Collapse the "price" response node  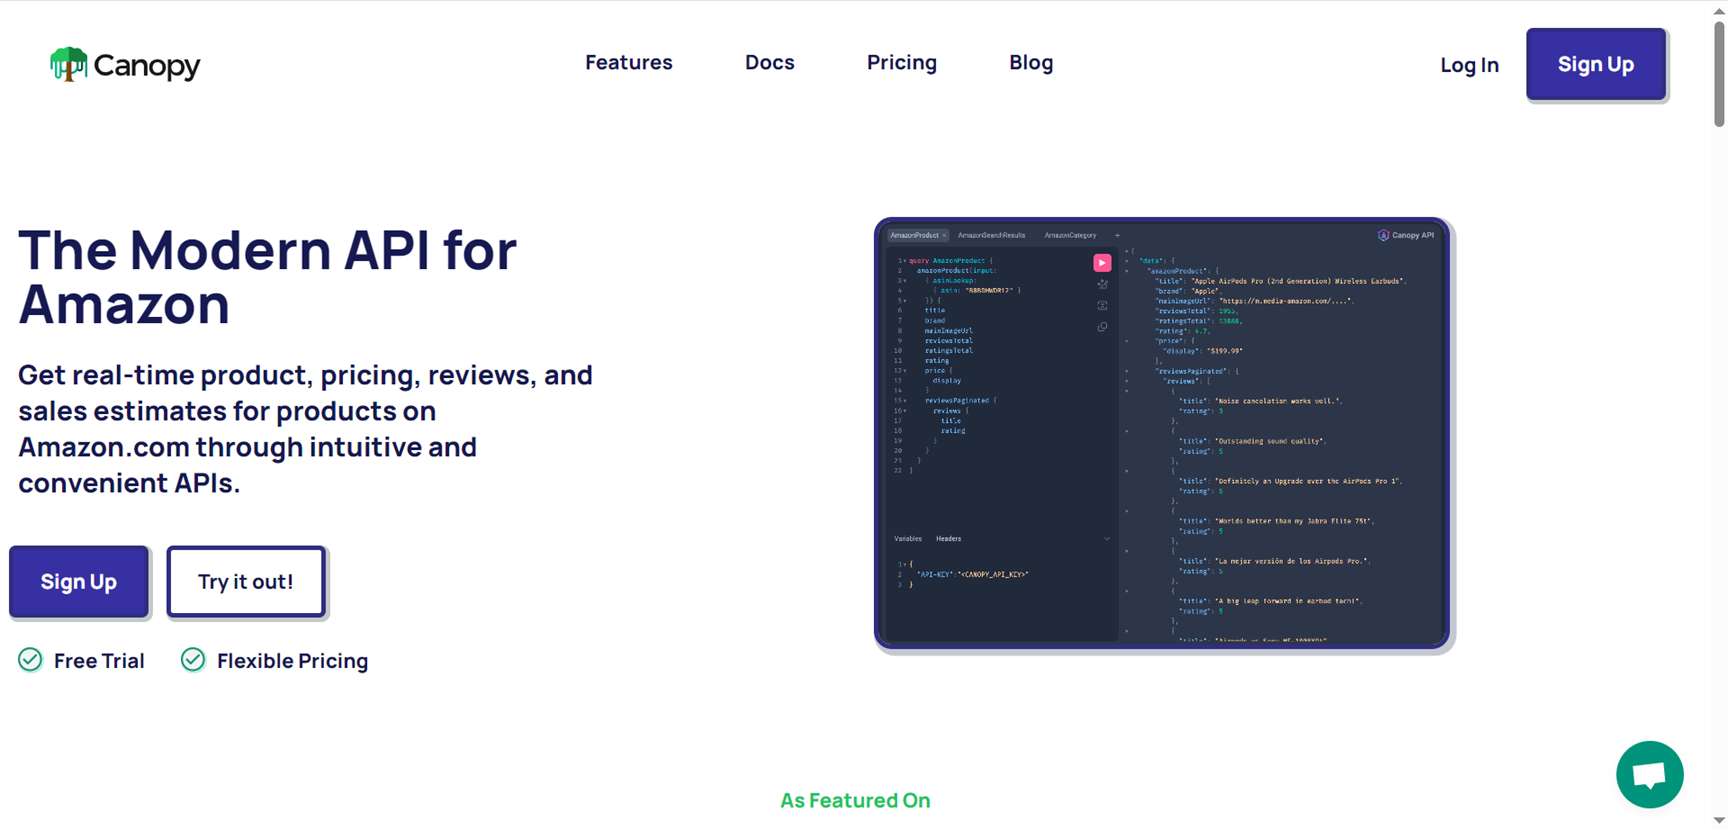click(1127, 341)
